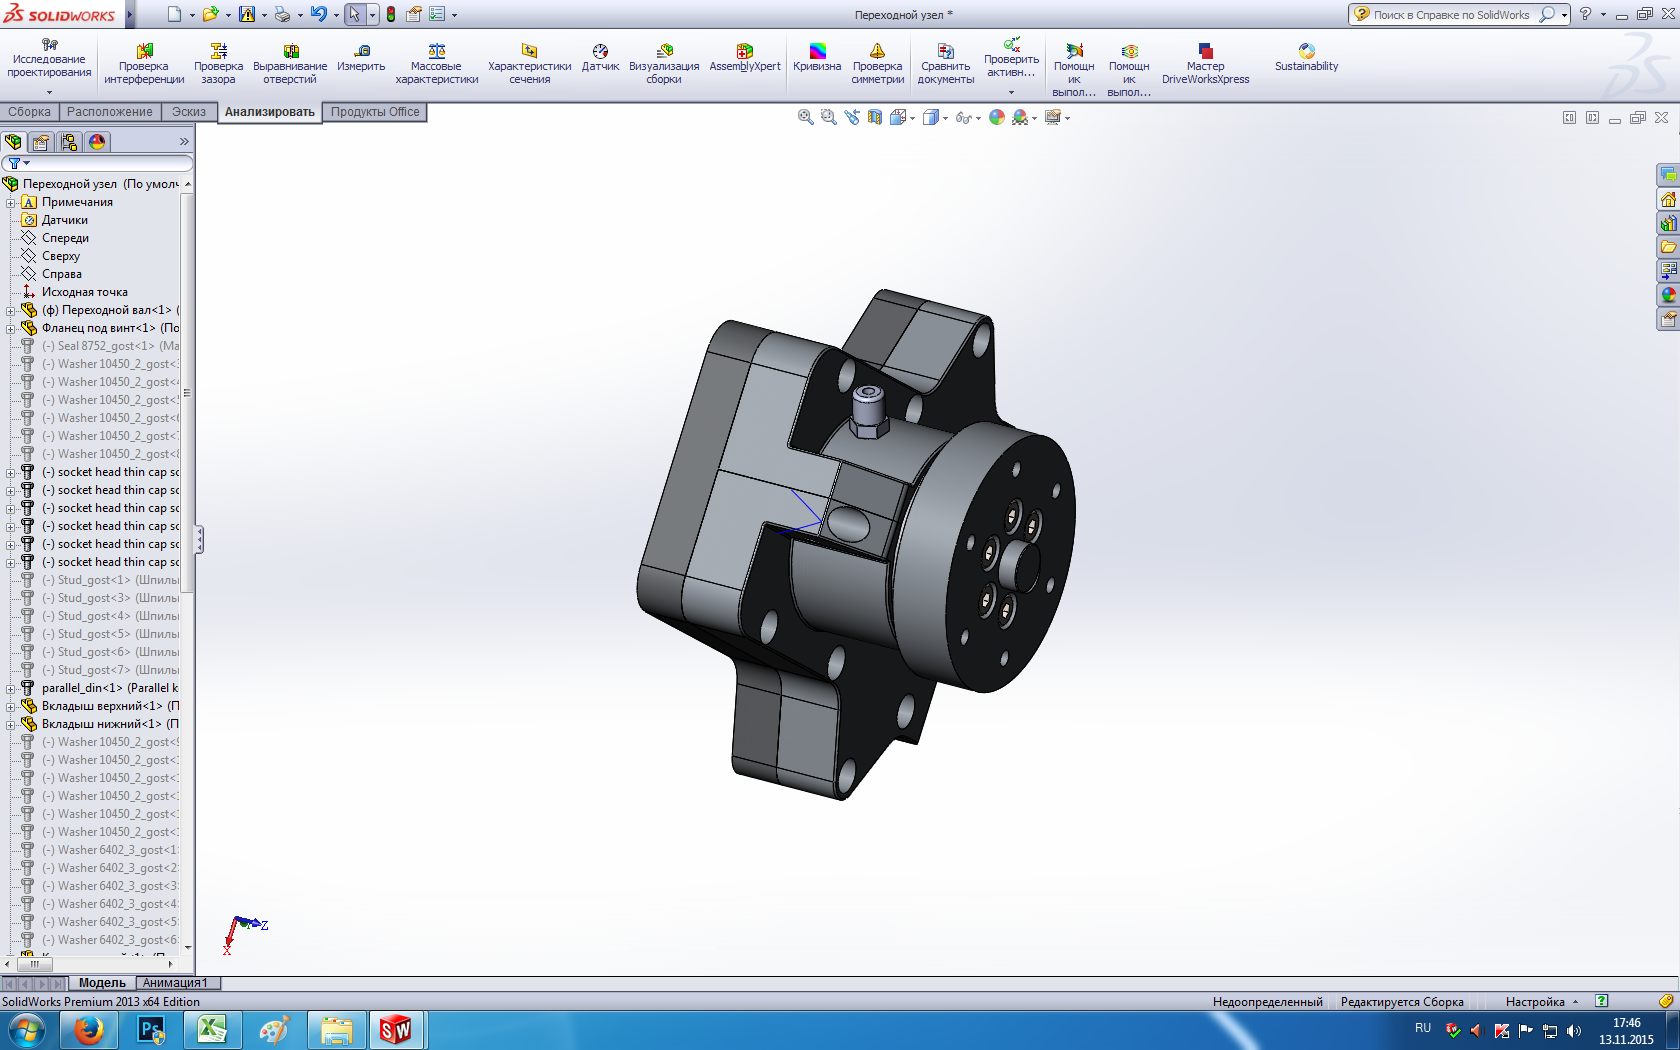Launch Выравнивание отверстий
The width and height of the screenshot is (1680, 1050).
click(x=290, y=65)
